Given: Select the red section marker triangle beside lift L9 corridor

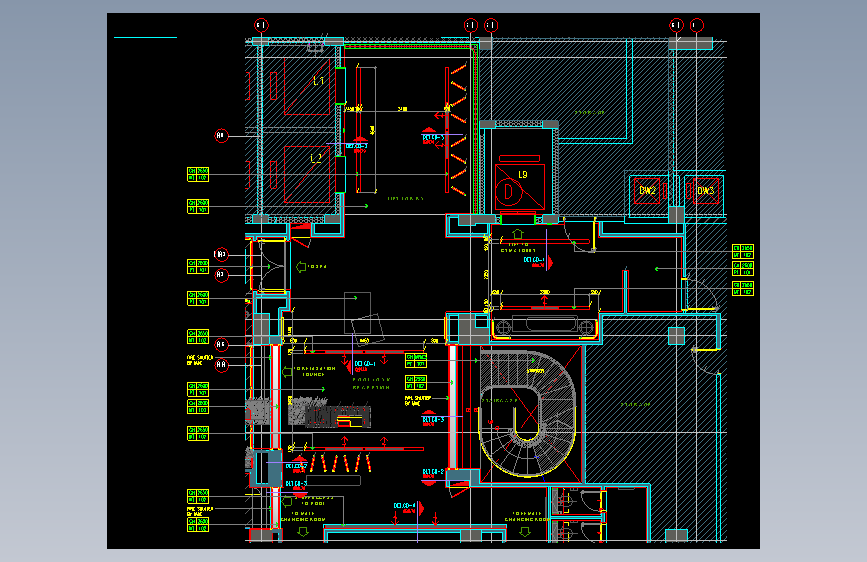Looking at the screenshot, I should coord(550,262).
